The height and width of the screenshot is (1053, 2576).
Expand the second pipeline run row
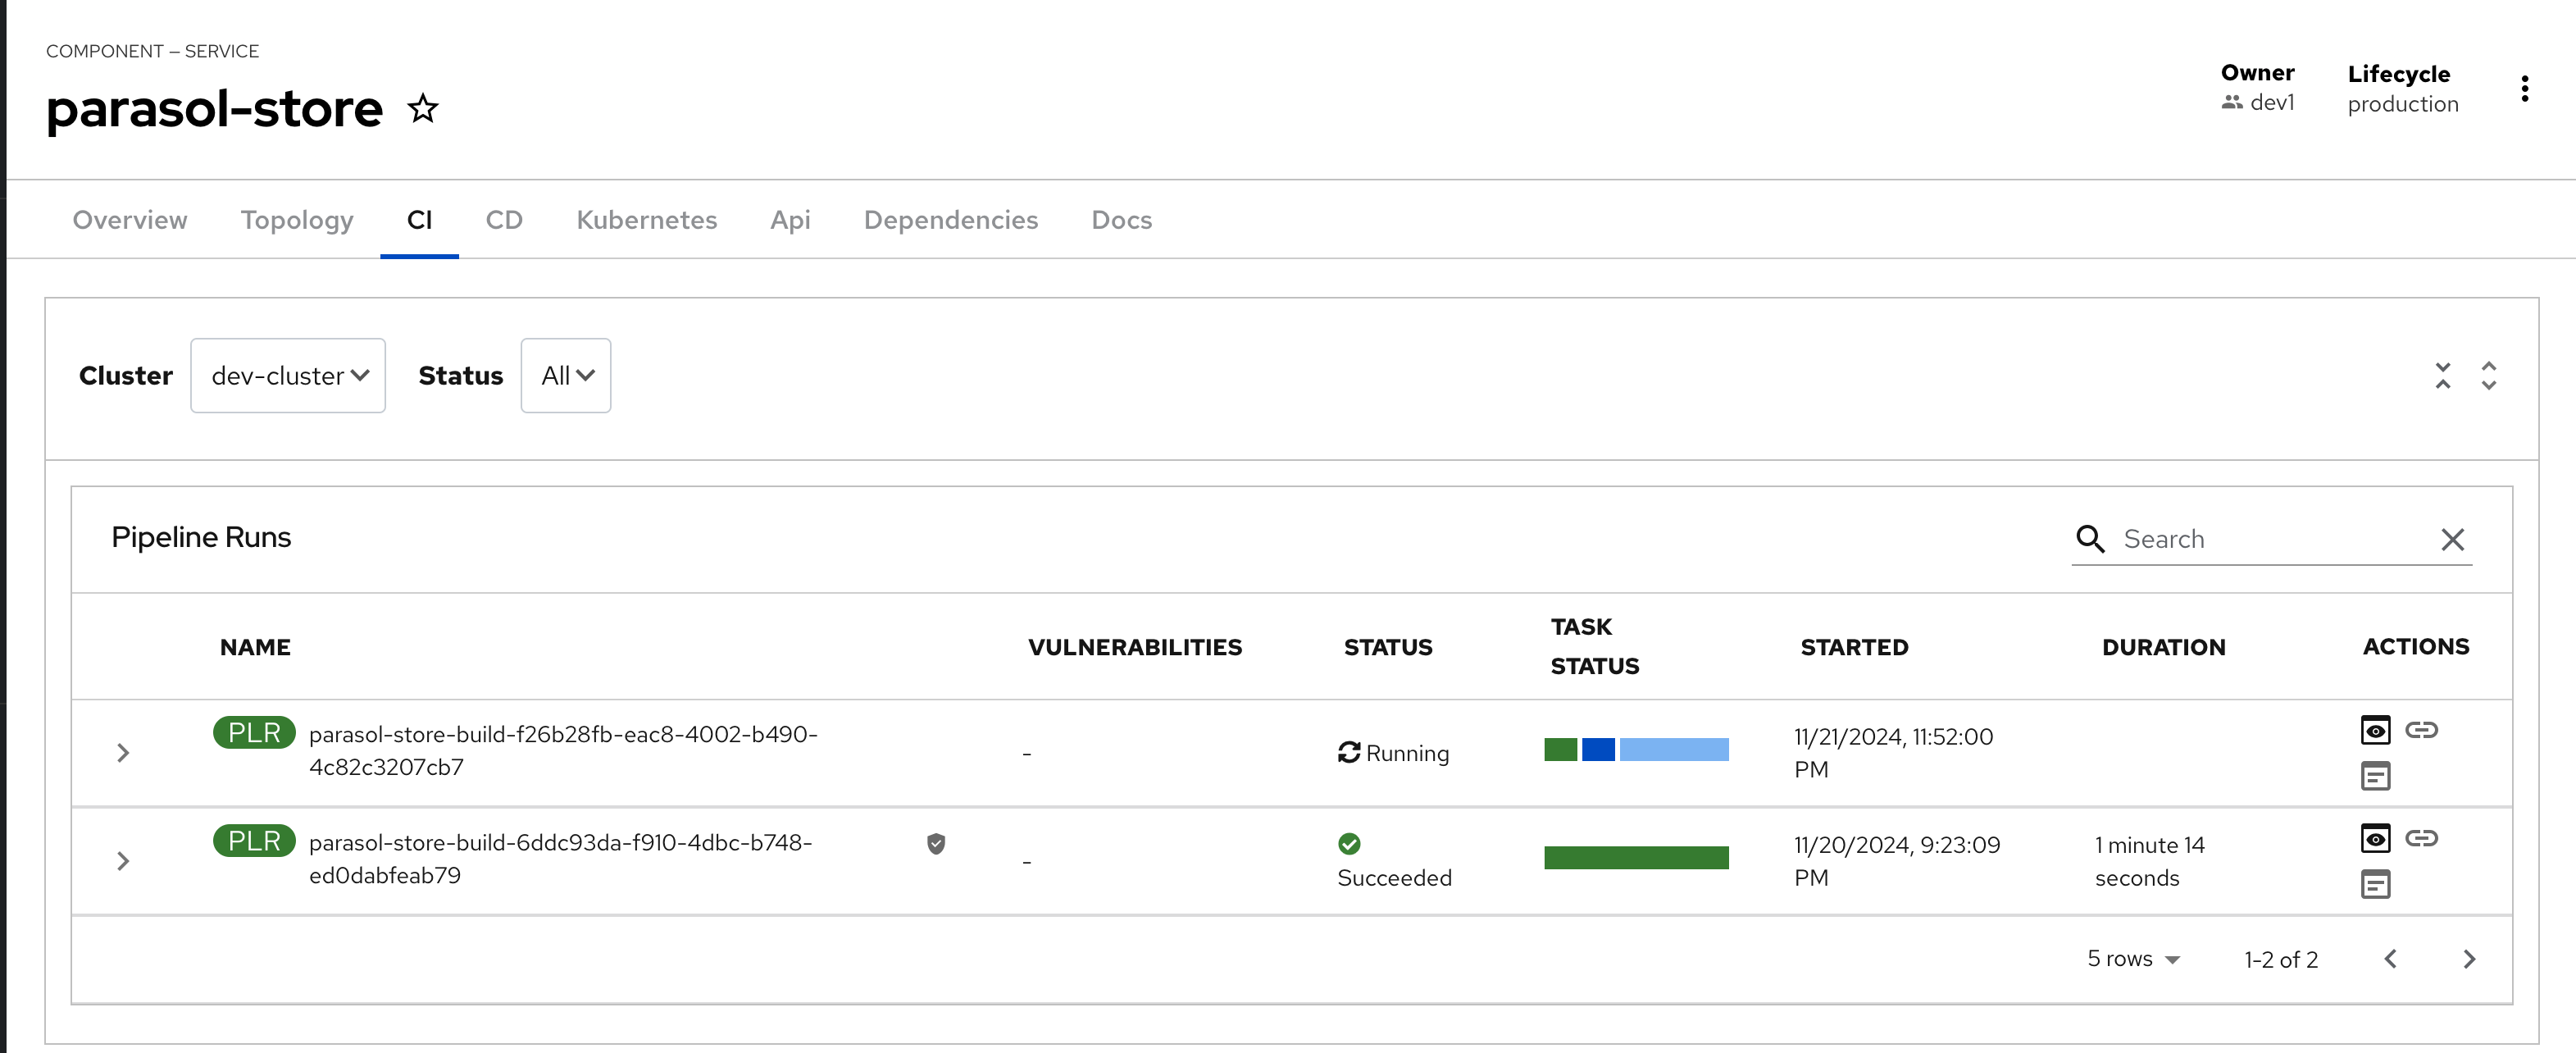pyautogui.click(x=125, y=859)
